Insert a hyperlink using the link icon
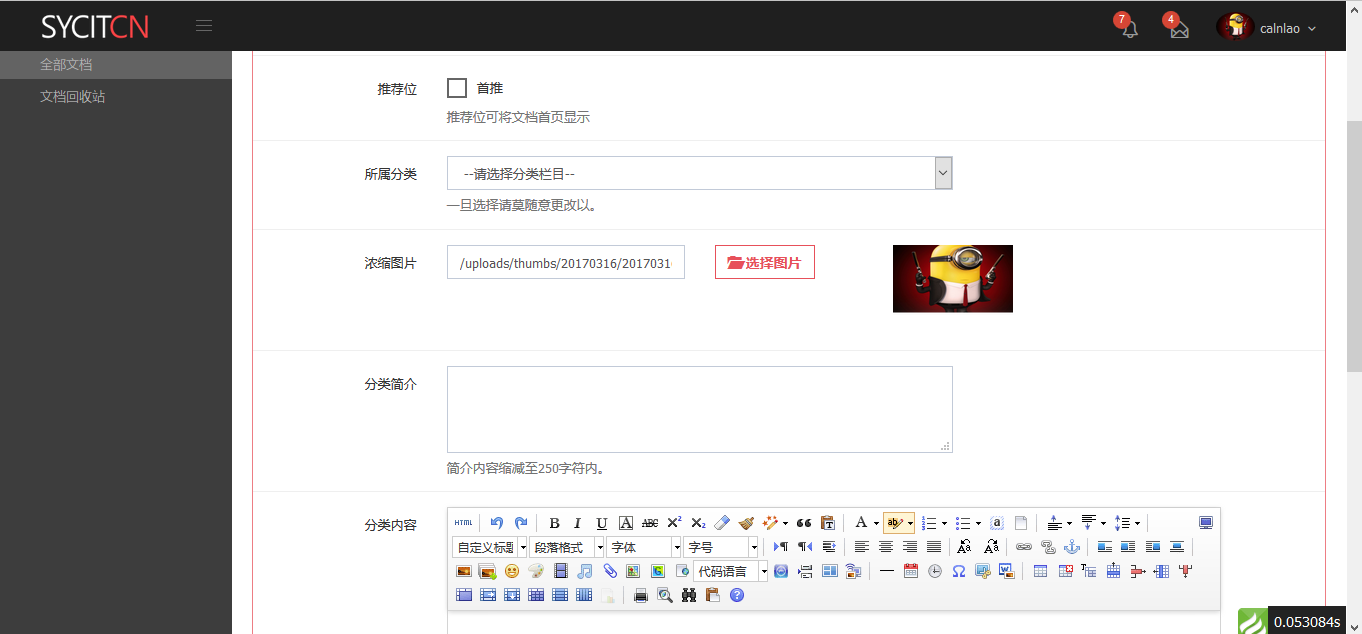 (1023, 547)
